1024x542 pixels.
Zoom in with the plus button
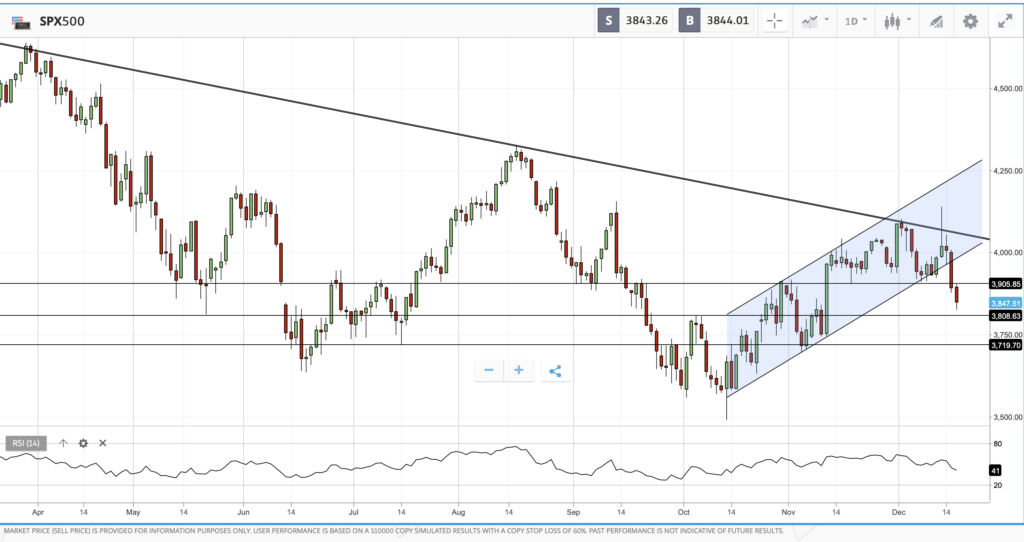tap(518, 371)
